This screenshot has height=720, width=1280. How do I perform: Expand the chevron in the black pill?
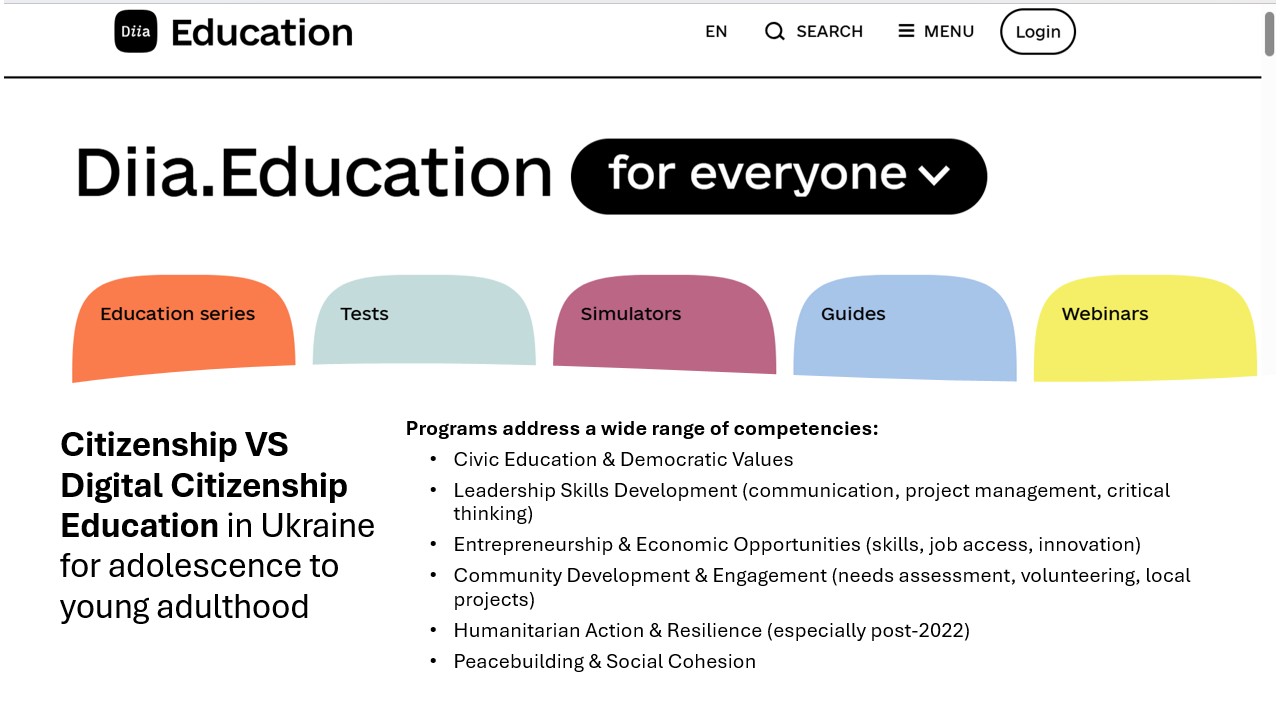[934, 176]
